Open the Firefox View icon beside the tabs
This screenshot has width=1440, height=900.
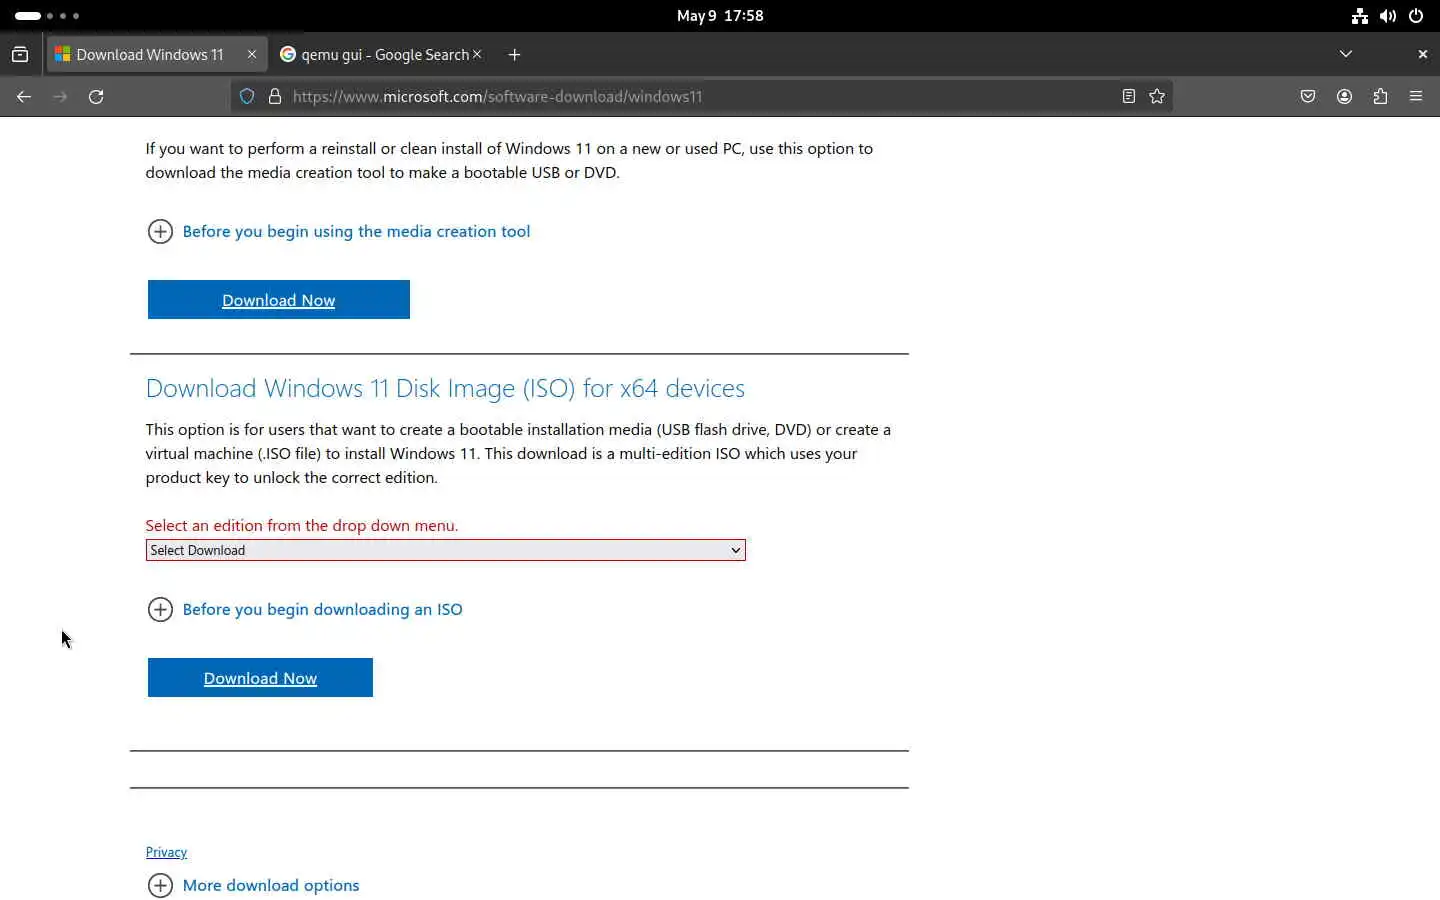tap(20, 55)
